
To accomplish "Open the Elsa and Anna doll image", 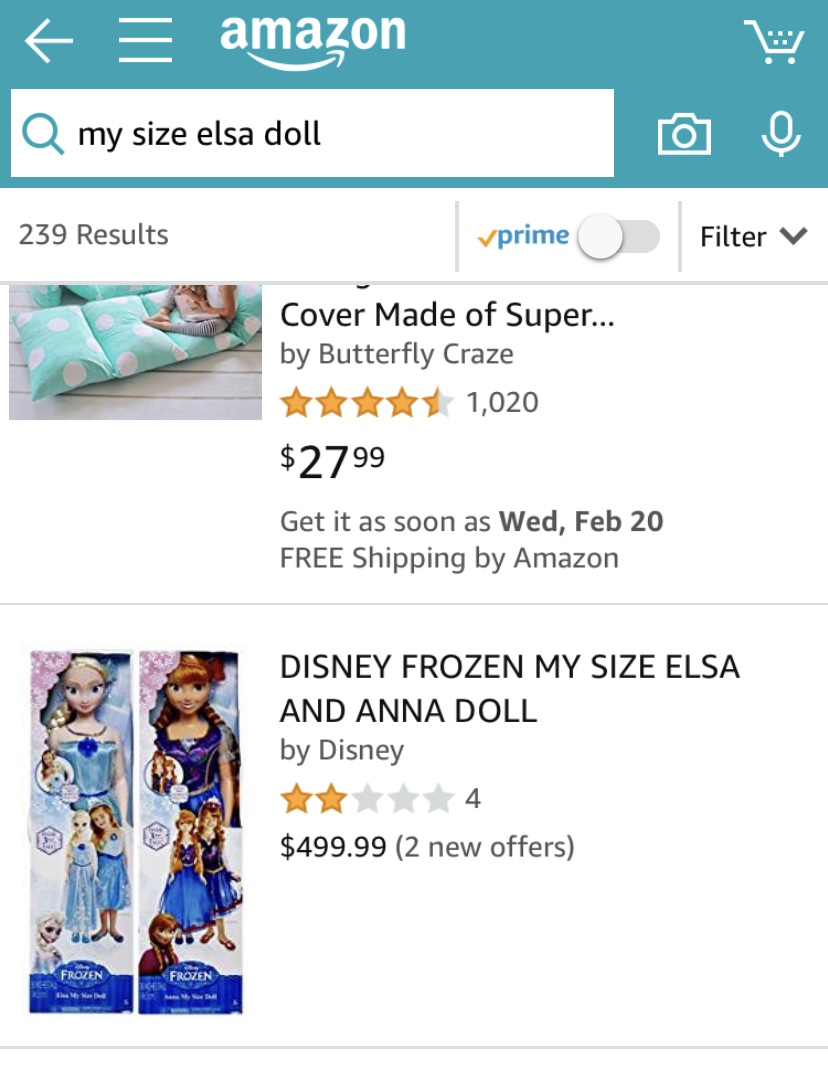I will tap(135, 832).
